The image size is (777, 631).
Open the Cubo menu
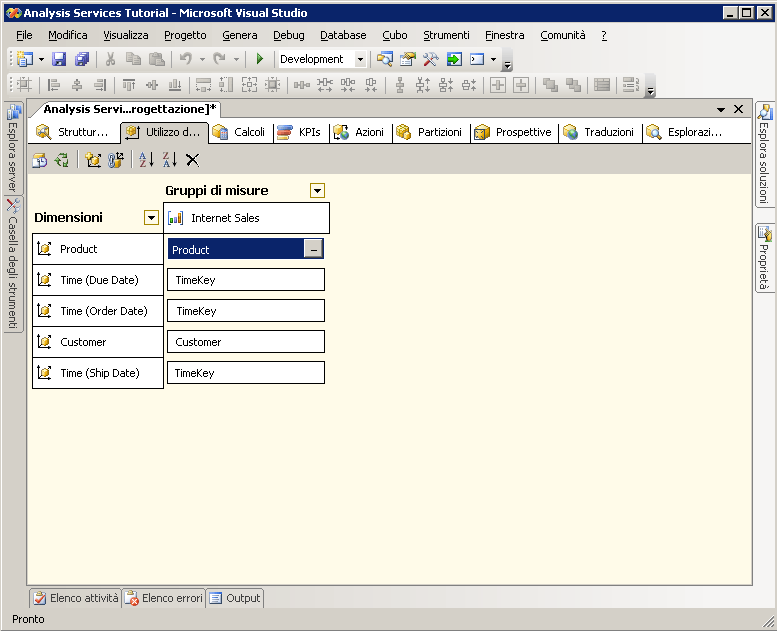[395, 35]
